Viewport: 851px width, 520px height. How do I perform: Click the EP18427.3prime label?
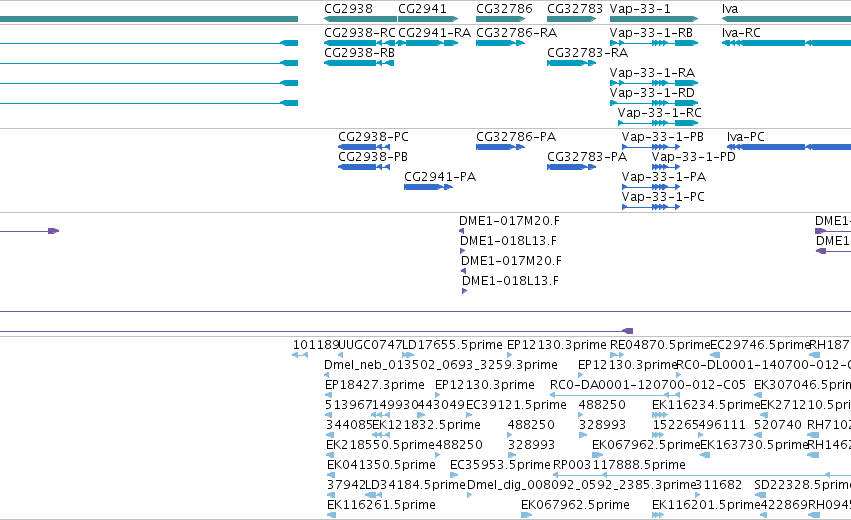pos(374,385)
